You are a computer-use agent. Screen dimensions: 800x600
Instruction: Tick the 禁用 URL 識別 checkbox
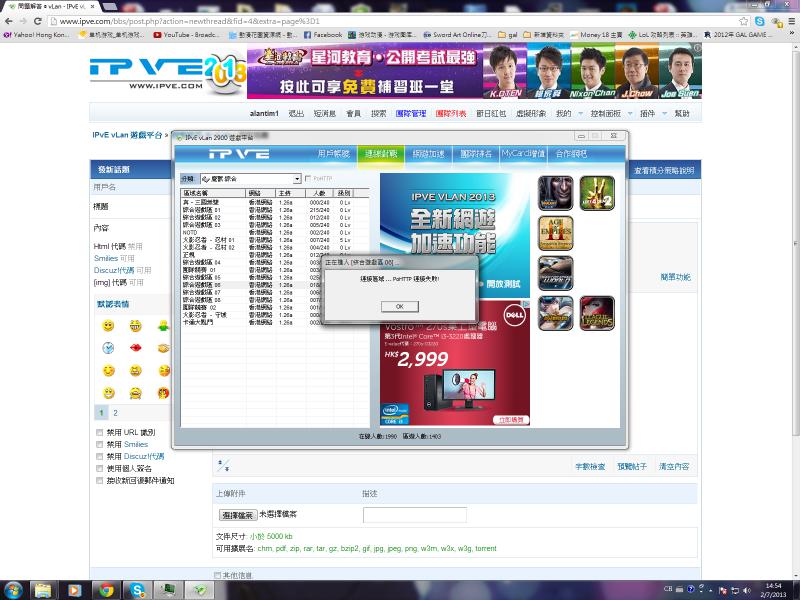(99, 432)
